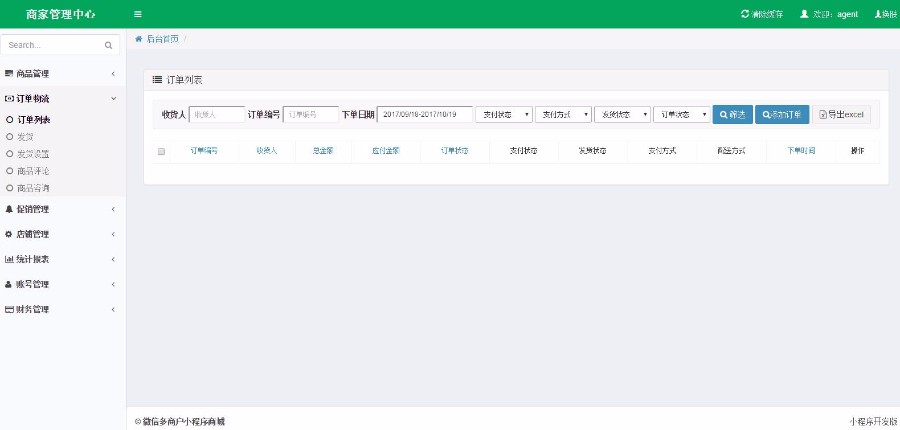Image resolution: width=900 pixels, height=430 pixels.
Task: Click the 导出excel button
Action: pyautogui.click(x=841, y=115)
